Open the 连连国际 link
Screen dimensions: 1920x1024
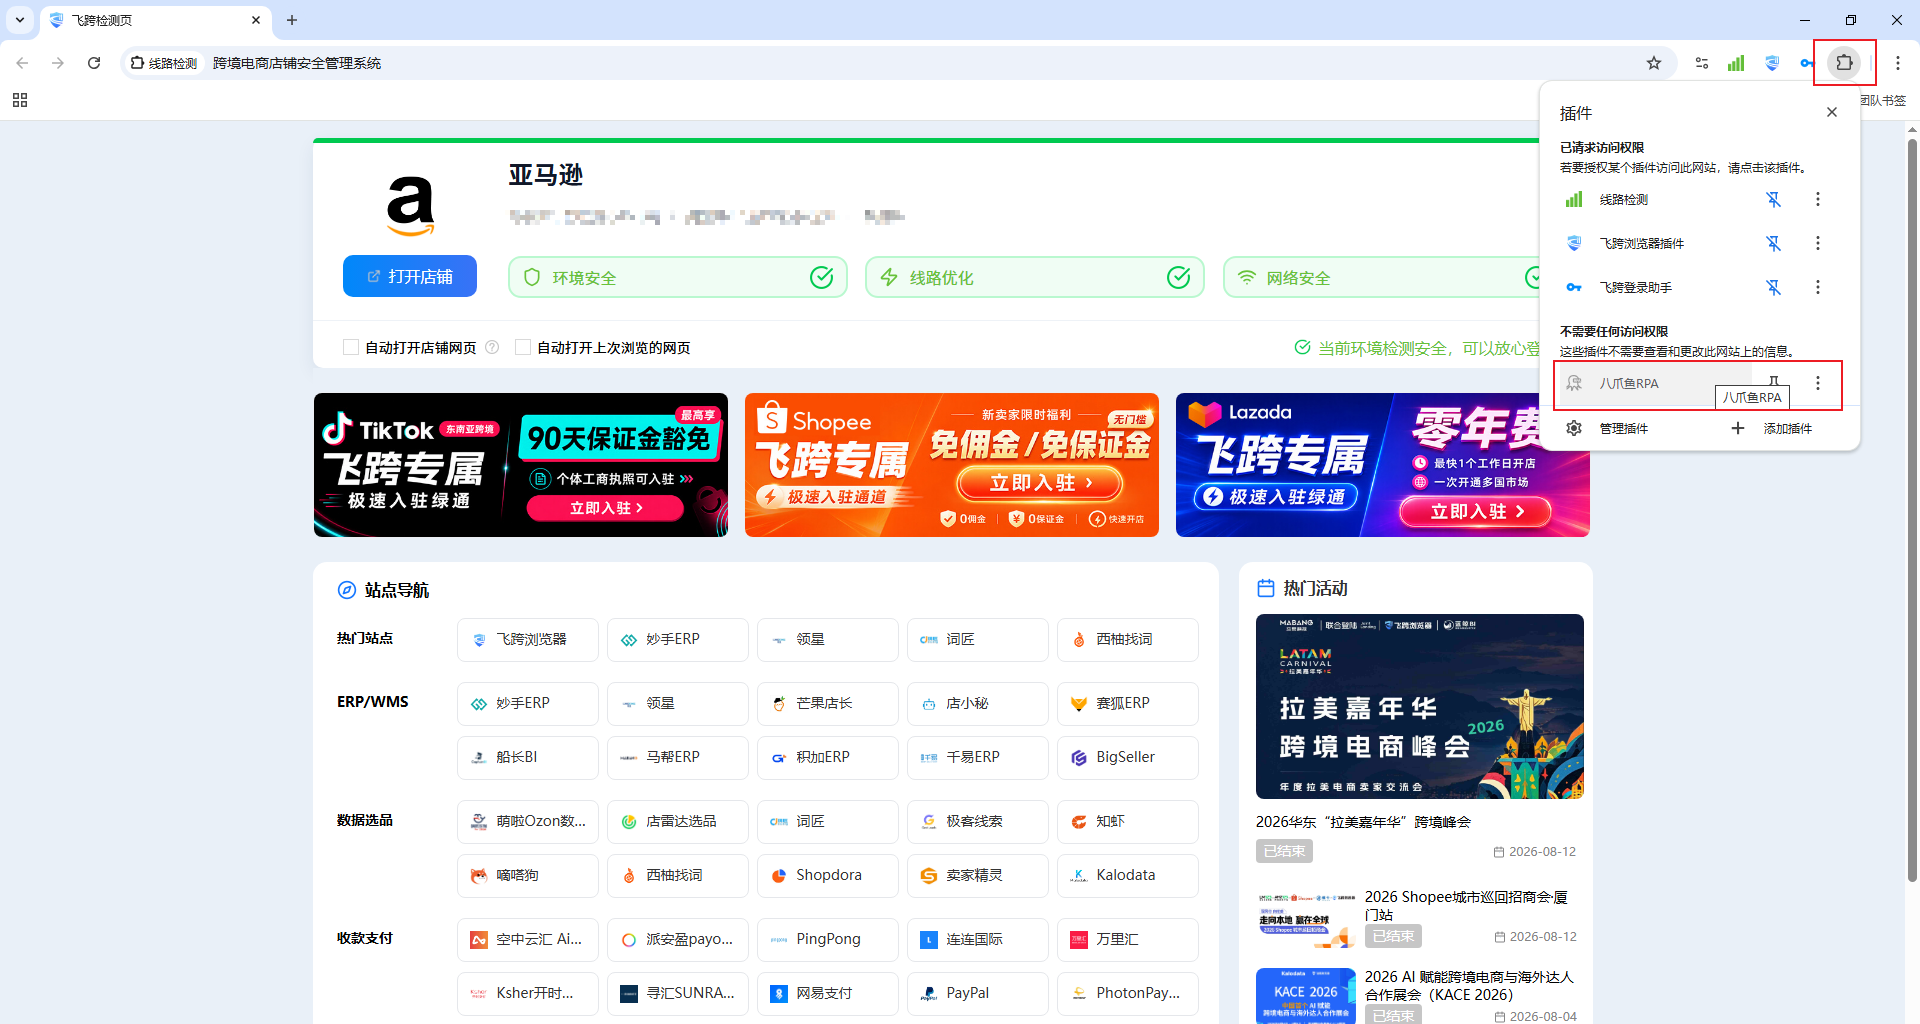pyautogui.click(x=978, y=940)
